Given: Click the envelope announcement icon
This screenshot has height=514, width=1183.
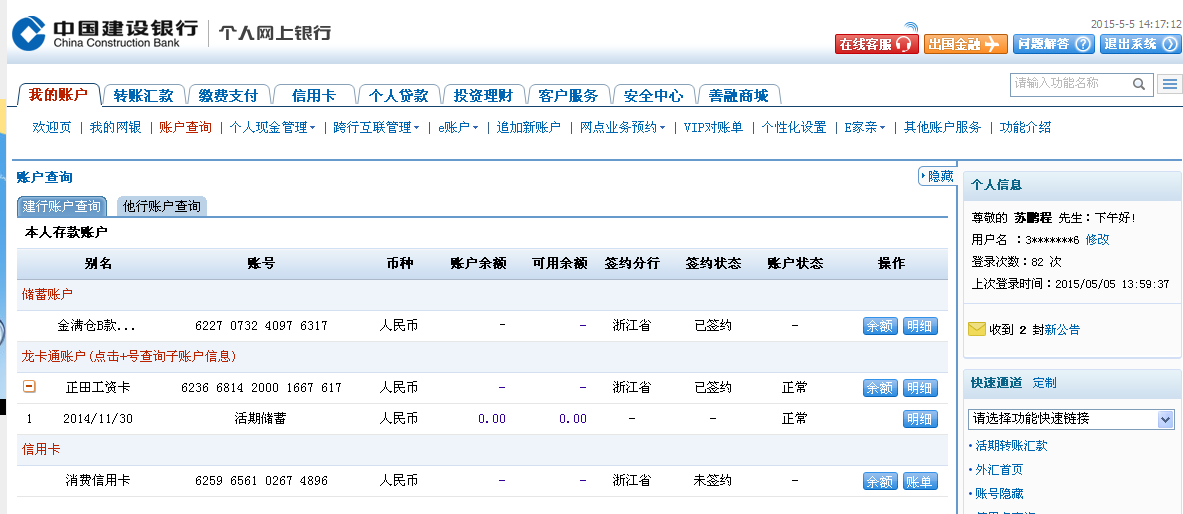Looking at the screenshot, I should (x=976, y=329).
